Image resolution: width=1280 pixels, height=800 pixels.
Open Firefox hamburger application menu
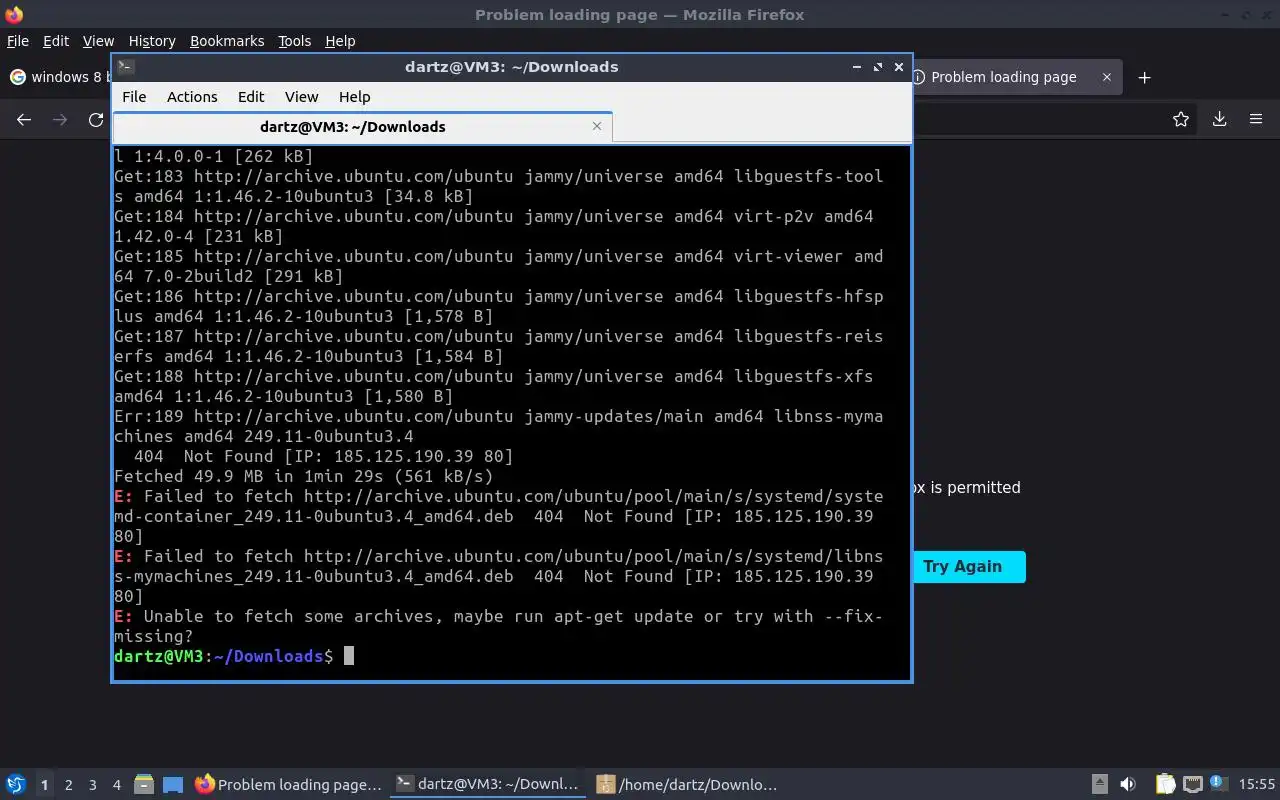pos(1256,119)
